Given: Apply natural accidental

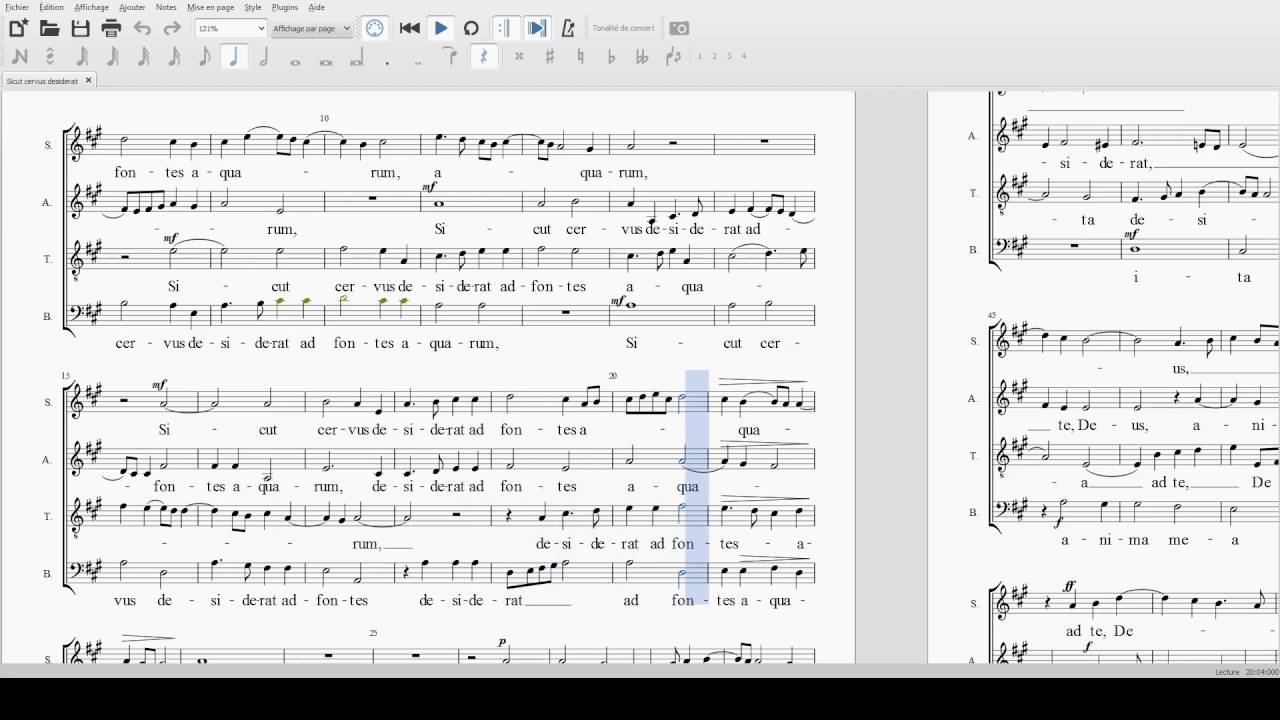Looking at the screenshot, I should pyautogui.click(x=580, y=57).
